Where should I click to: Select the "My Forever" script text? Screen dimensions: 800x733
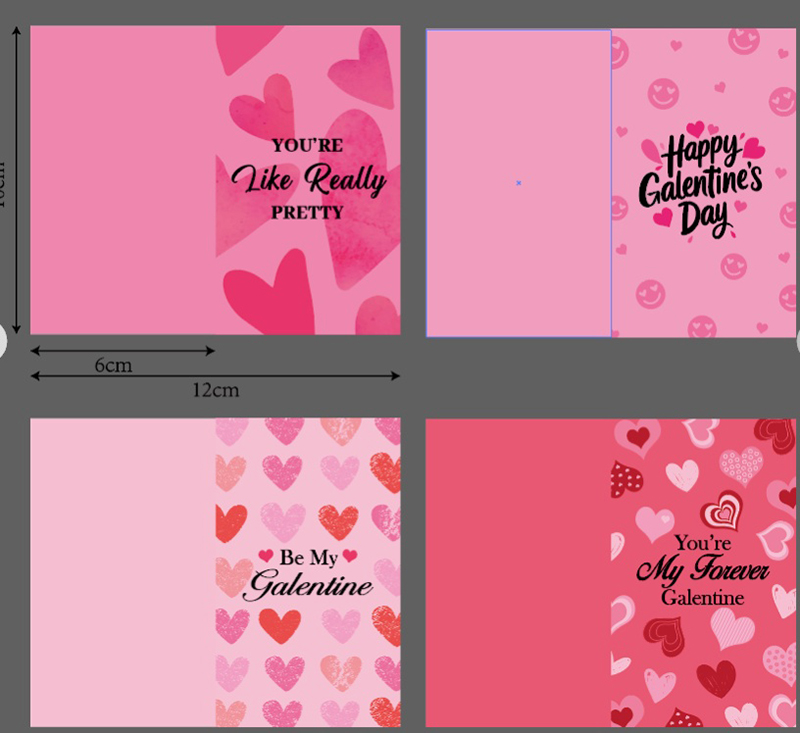(x=703, y=571)
